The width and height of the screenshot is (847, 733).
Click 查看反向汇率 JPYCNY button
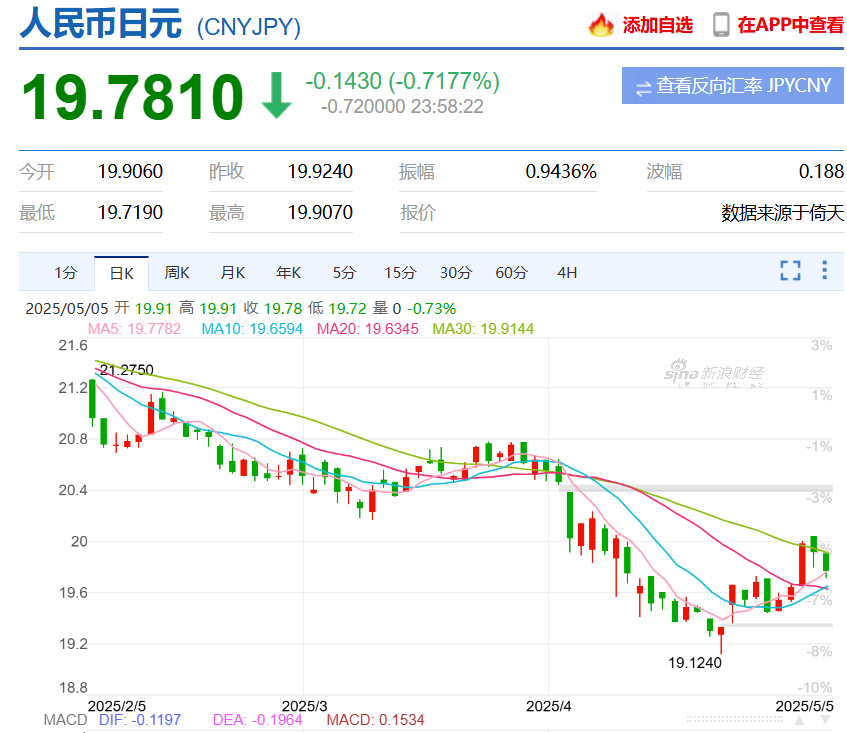[x=732, y=85]
